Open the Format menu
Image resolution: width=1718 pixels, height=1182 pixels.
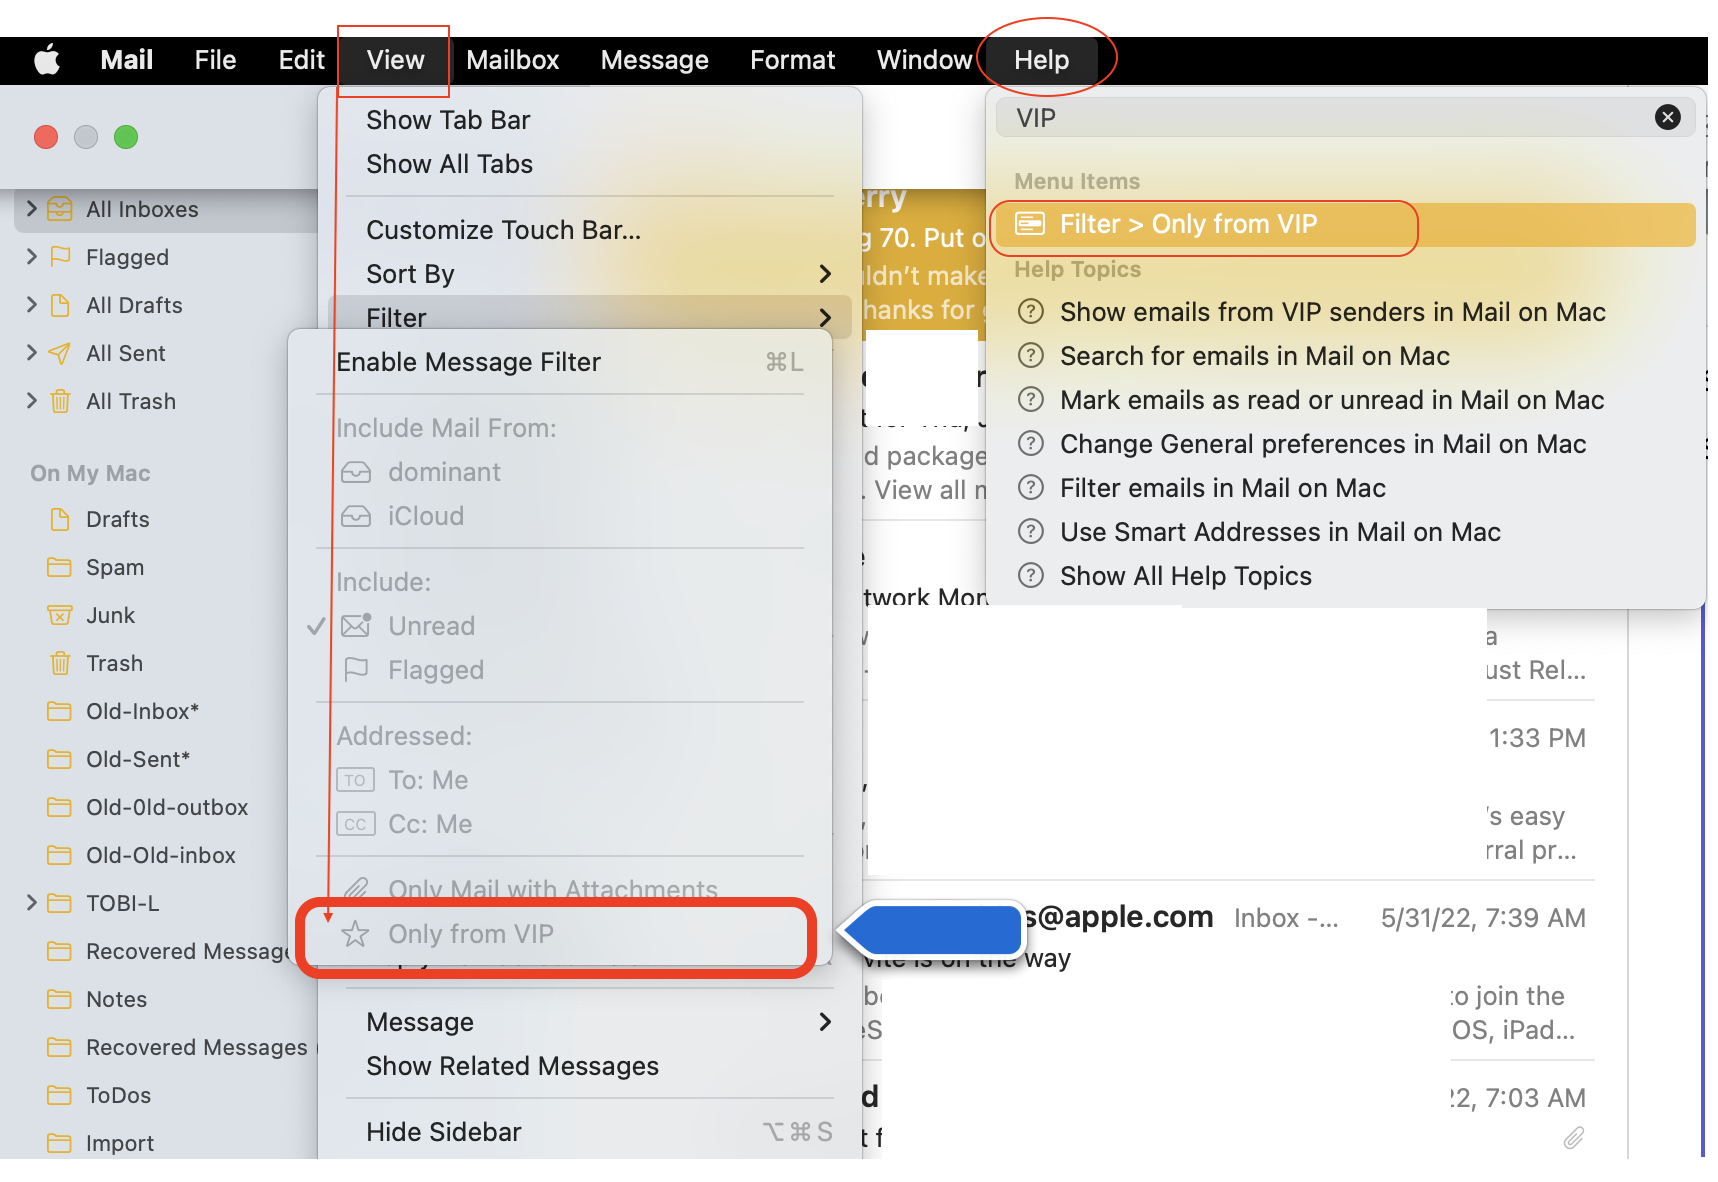(792, 60)
